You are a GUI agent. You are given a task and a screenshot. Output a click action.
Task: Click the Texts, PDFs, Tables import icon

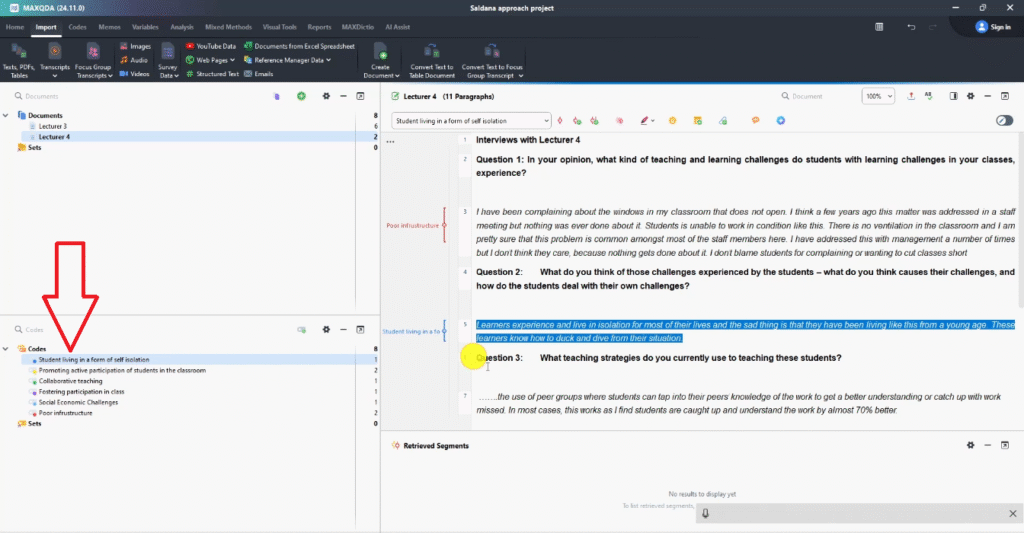[18, 51]
